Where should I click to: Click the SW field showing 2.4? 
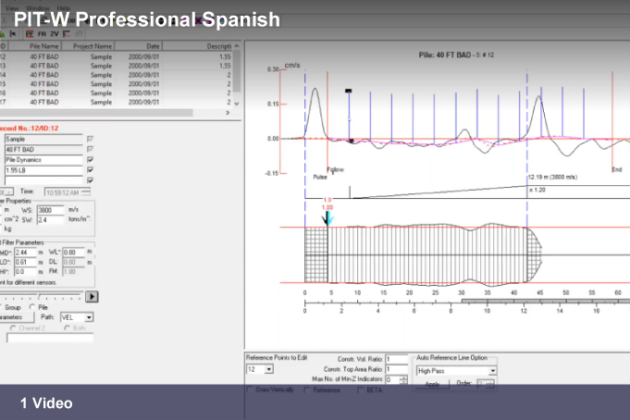pyautogui.click(x=51, y=220)
